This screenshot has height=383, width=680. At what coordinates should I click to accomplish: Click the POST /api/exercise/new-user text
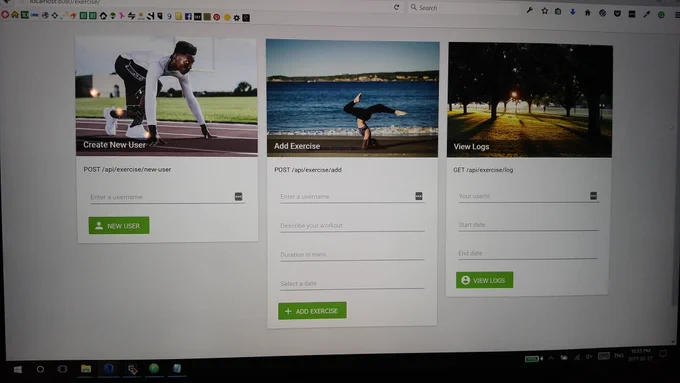point(128,169)
